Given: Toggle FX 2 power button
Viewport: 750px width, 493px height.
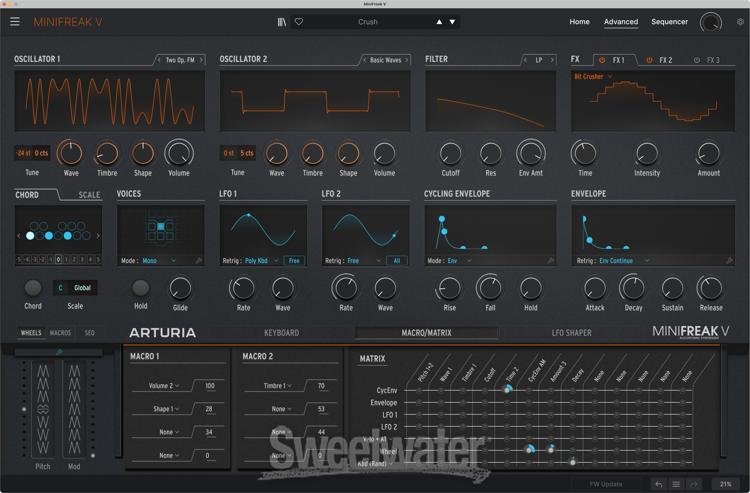Looking at the screenshot, I should [650, 60].
